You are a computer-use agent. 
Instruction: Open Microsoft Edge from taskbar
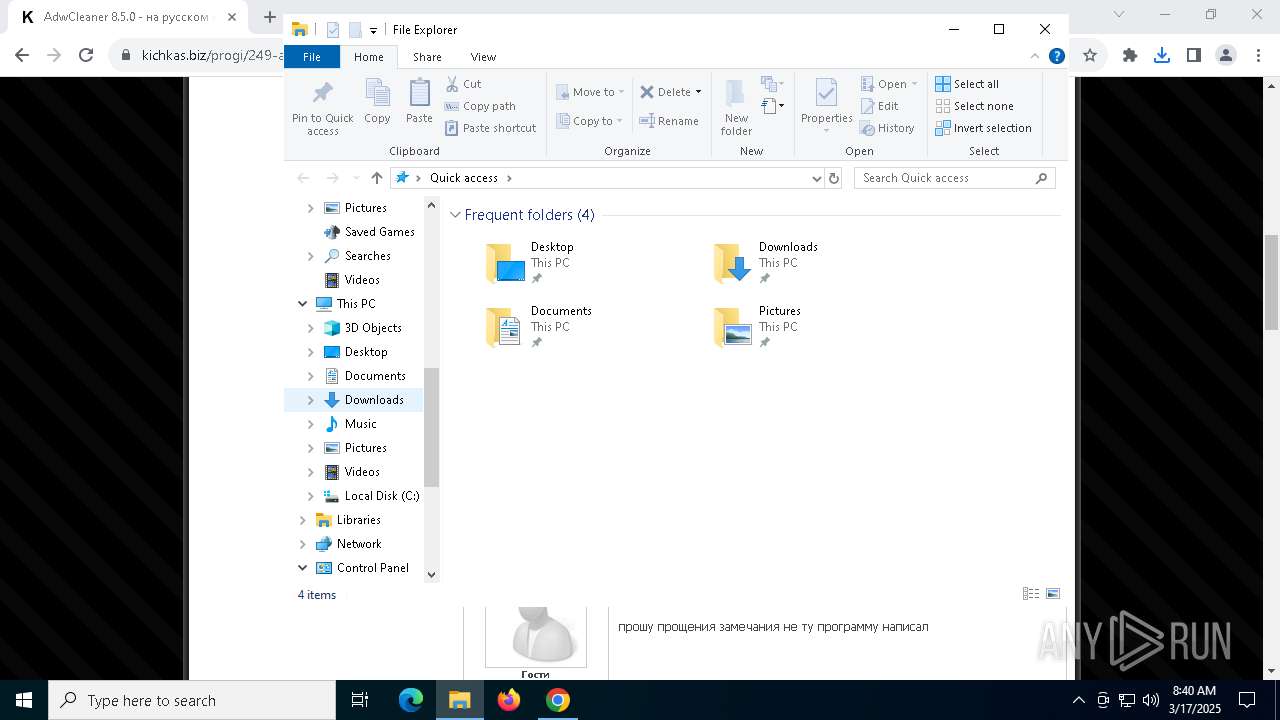(x=411, y=700)
